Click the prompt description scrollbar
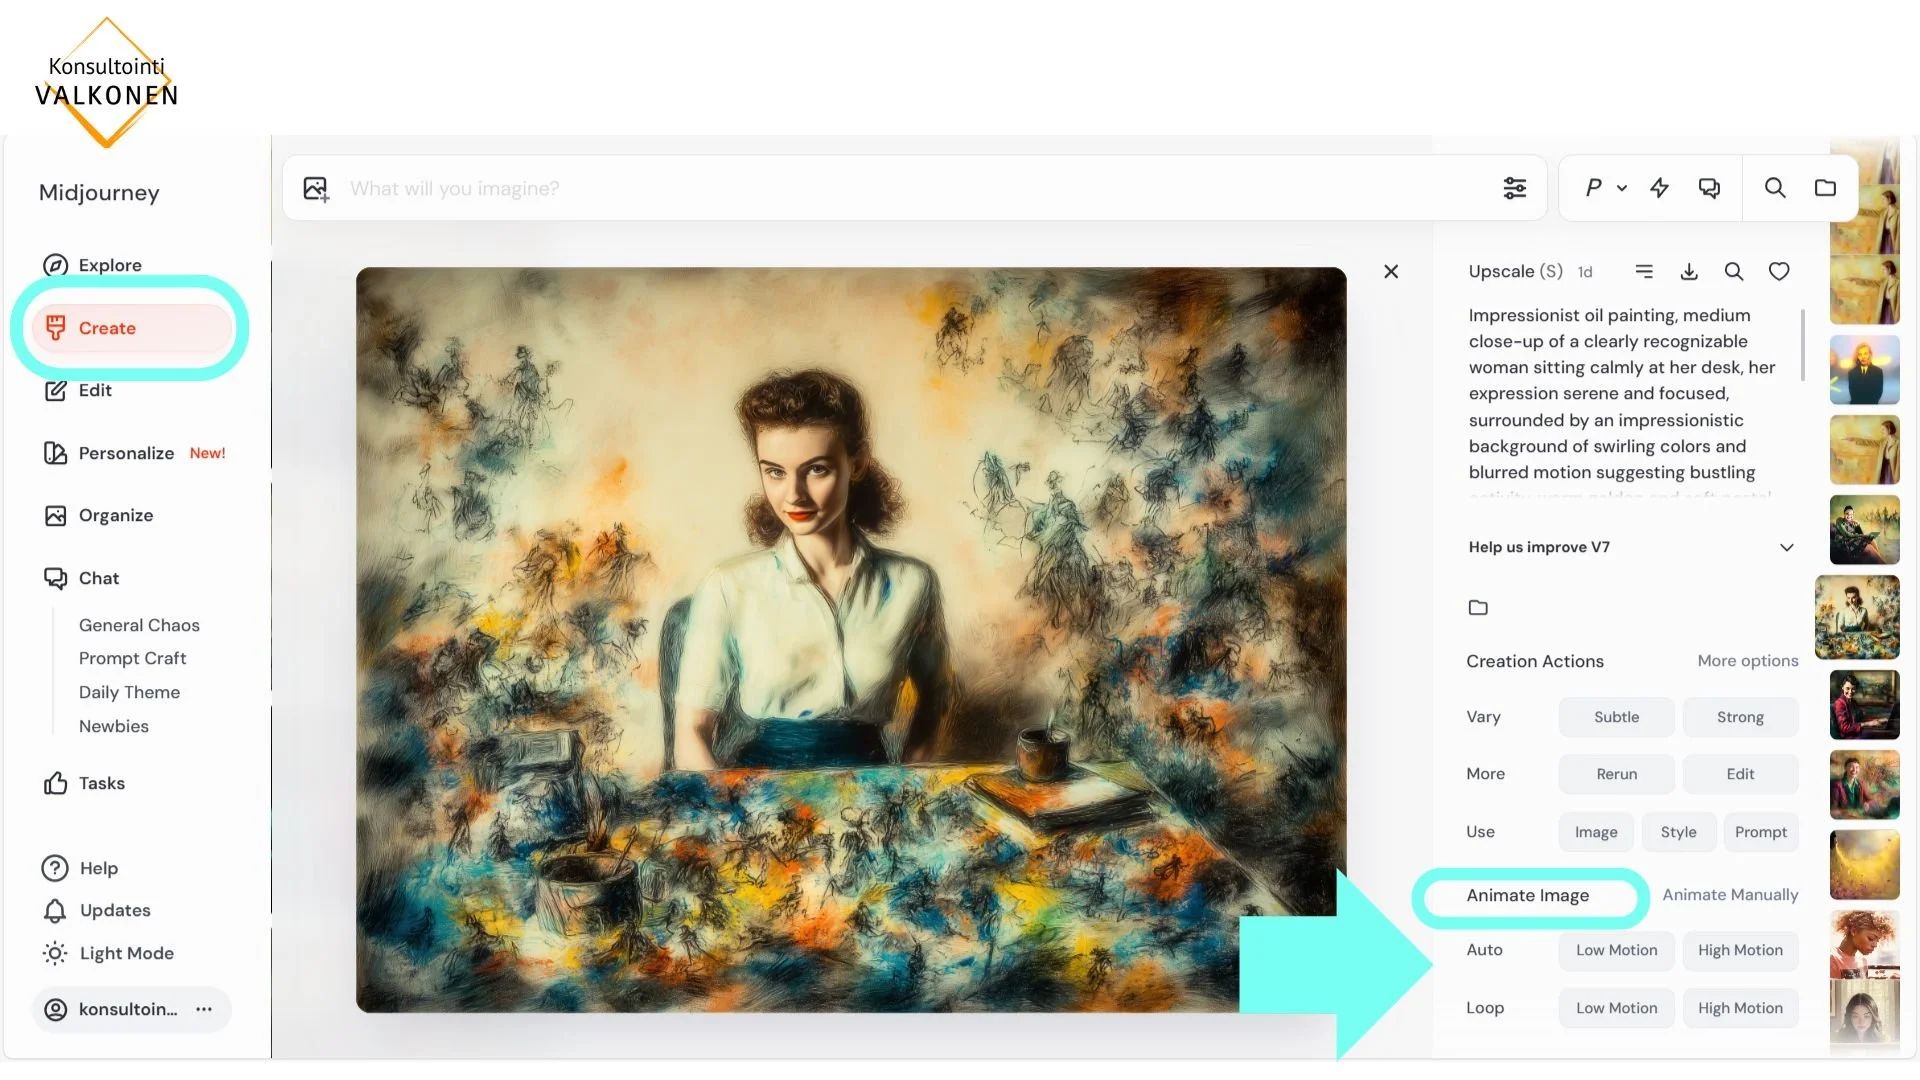The image size is (1920, 1080). (x=1802, y=345)
